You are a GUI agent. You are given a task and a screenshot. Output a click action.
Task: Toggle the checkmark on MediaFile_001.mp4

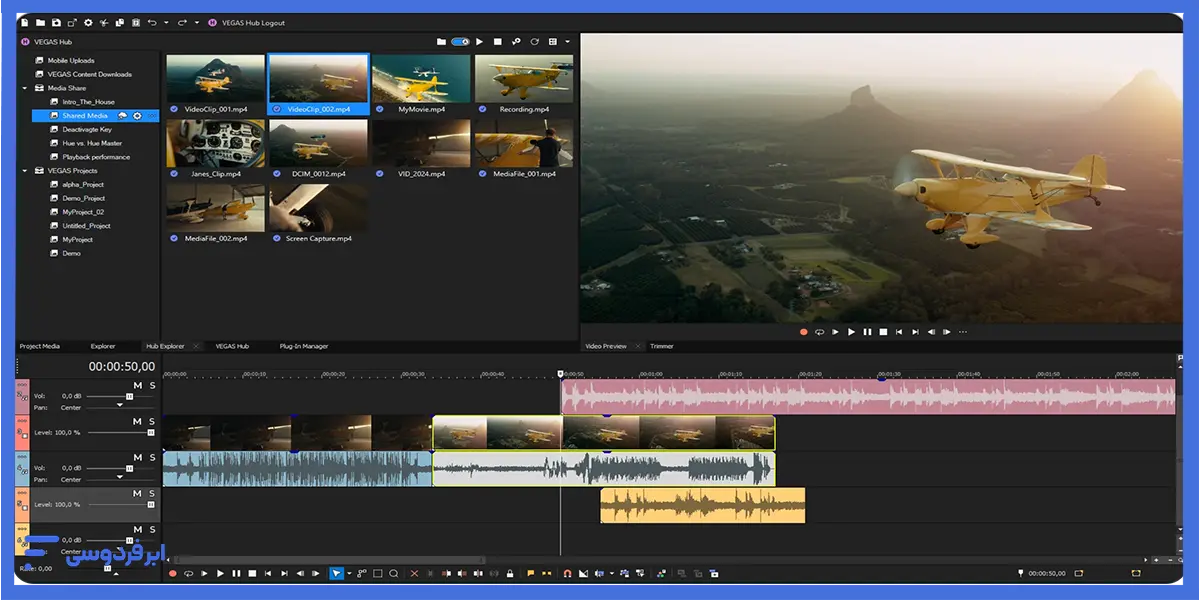click(482, 174)
